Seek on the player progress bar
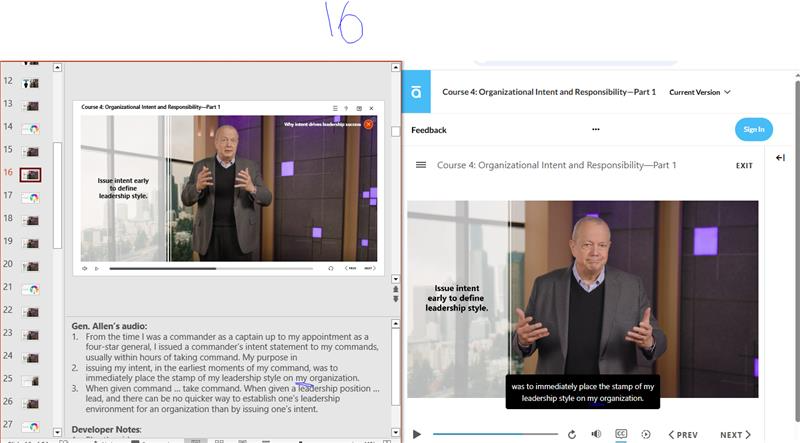 pos(495,434)
